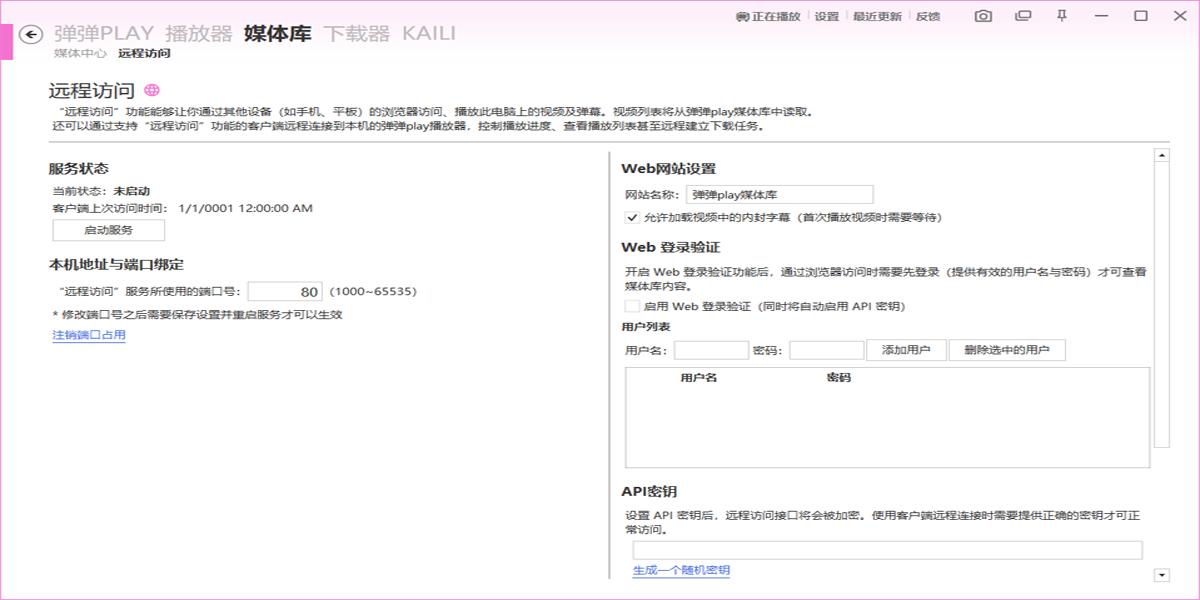Open the 正在播放 now-playing view
This screenshot has width=1200, height=600.
click(x=768, y=17)
